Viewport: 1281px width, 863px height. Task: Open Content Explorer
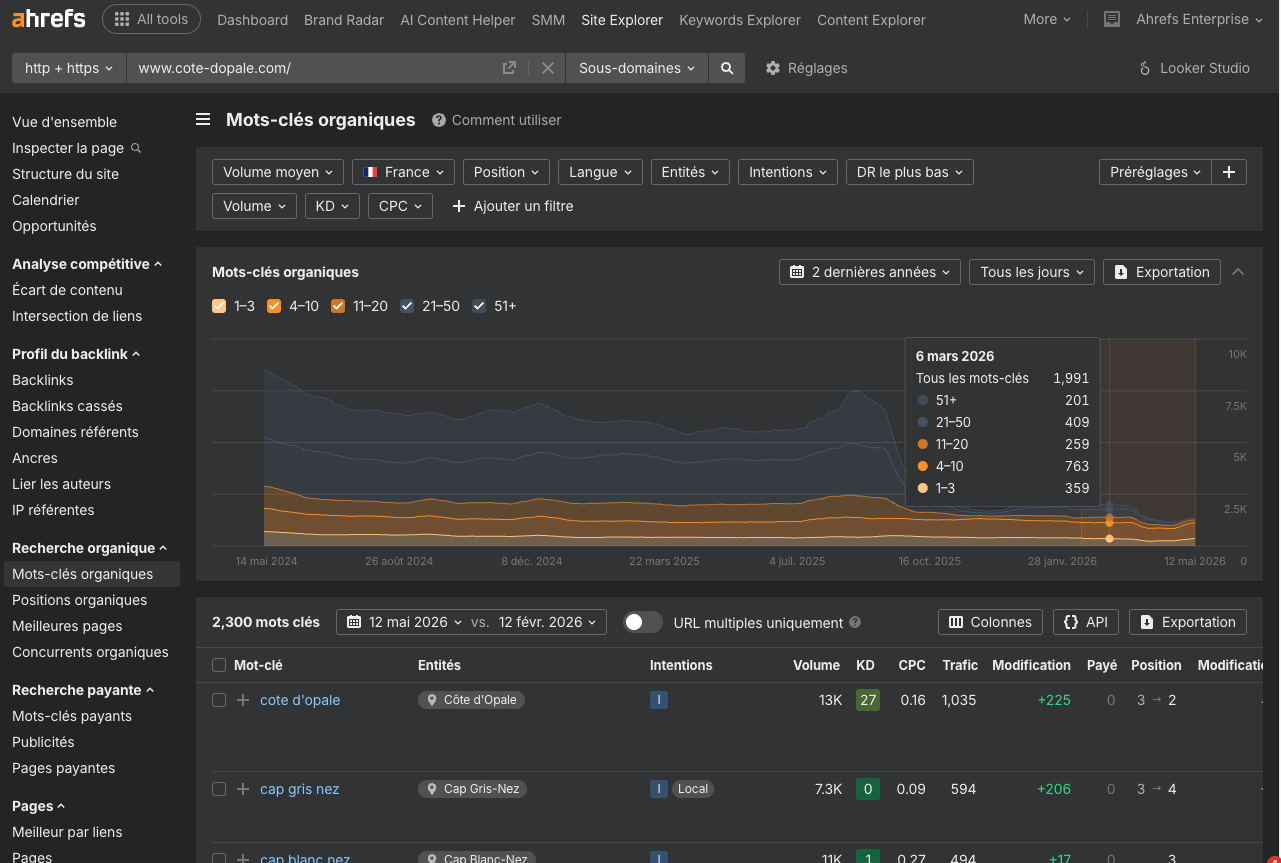(871, 20)
